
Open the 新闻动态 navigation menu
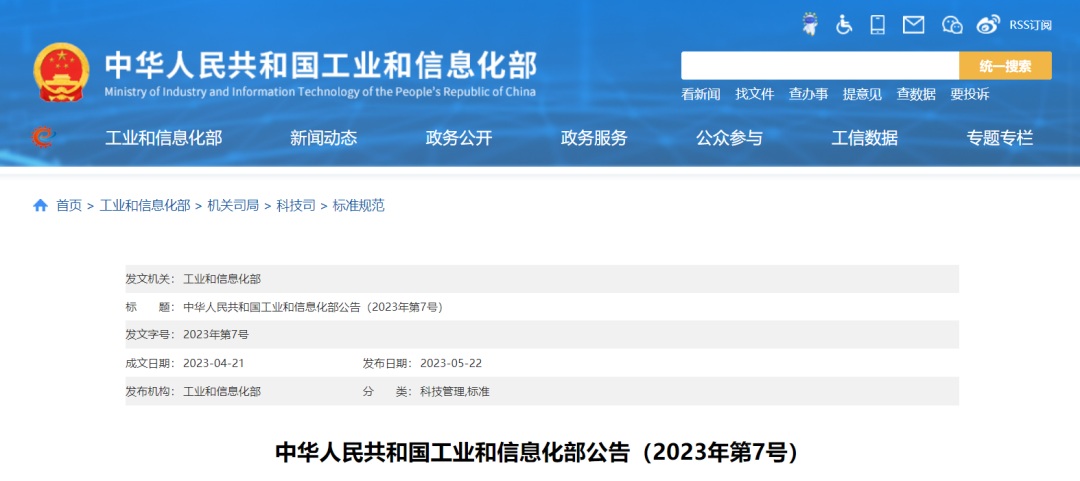323,139
